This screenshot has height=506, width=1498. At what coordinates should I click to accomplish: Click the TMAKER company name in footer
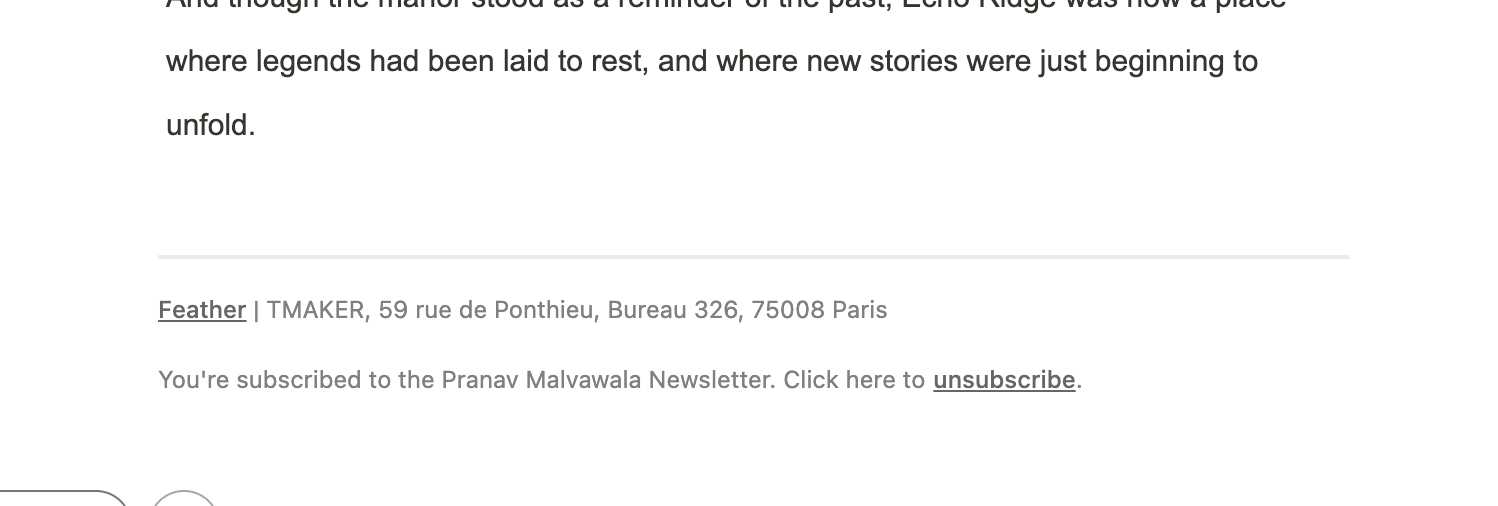coord(315,310)
